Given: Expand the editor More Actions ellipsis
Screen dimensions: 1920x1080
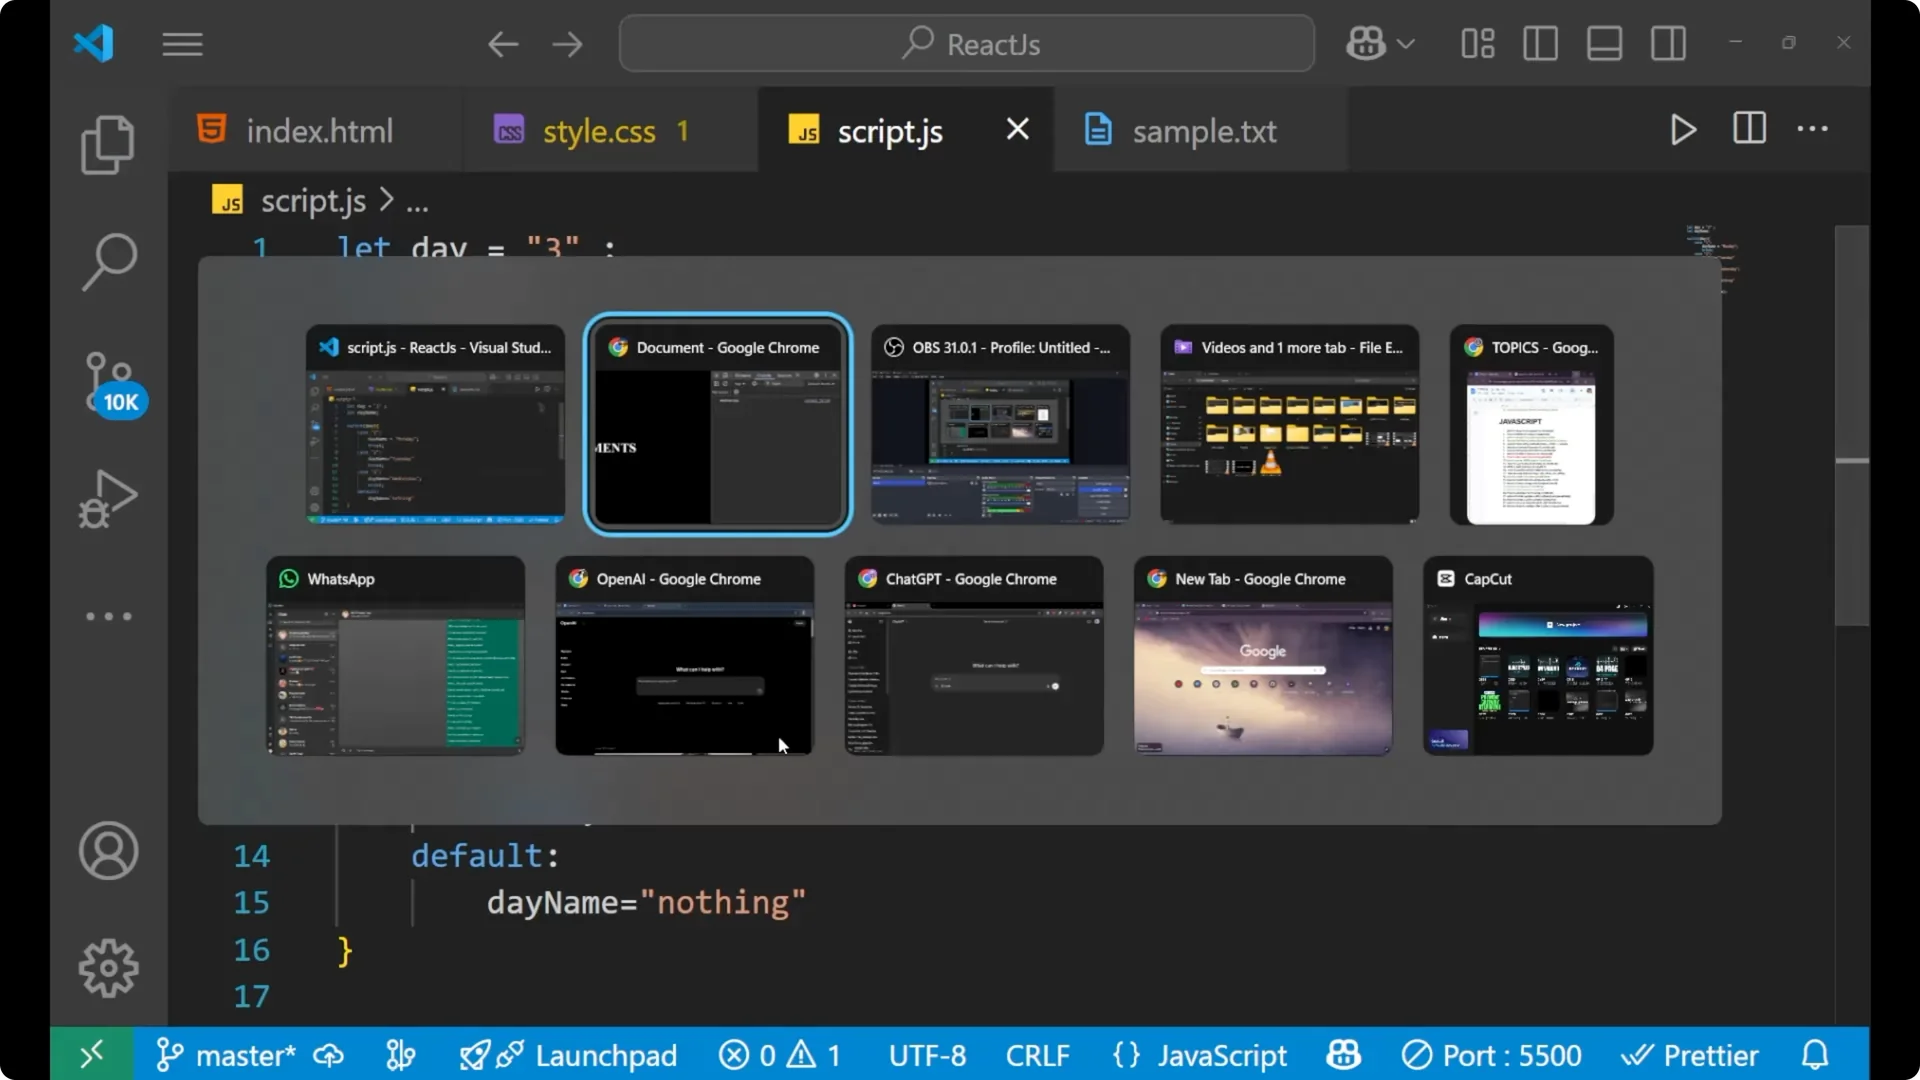Looking at the screenshot, I should (x=1812, y=129).
